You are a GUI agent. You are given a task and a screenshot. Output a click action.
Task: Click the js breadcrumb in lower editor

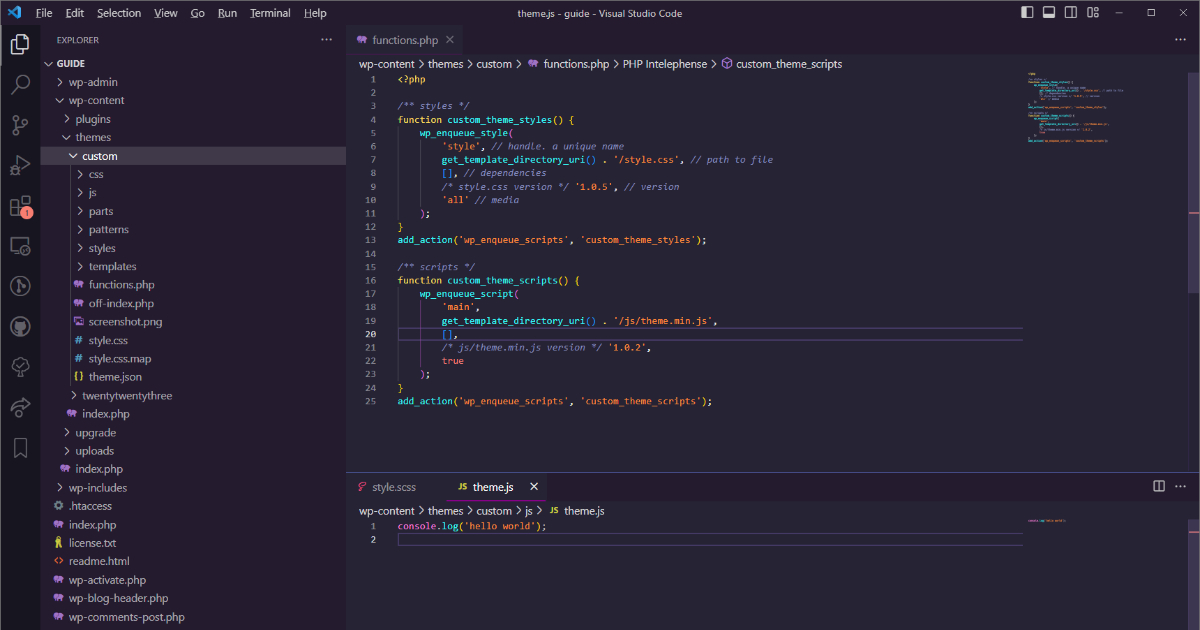529,511
